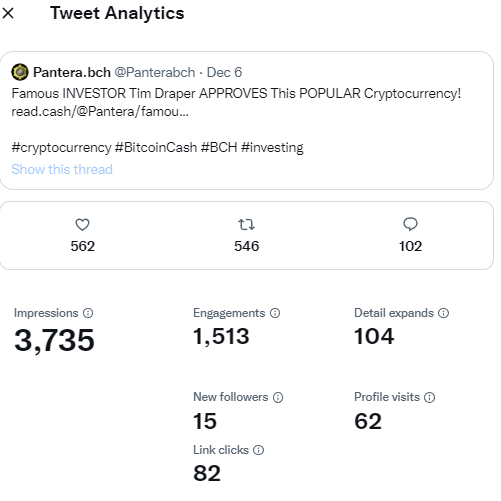
Task: Open Detail expands info icon
Action: click(443, 313)
